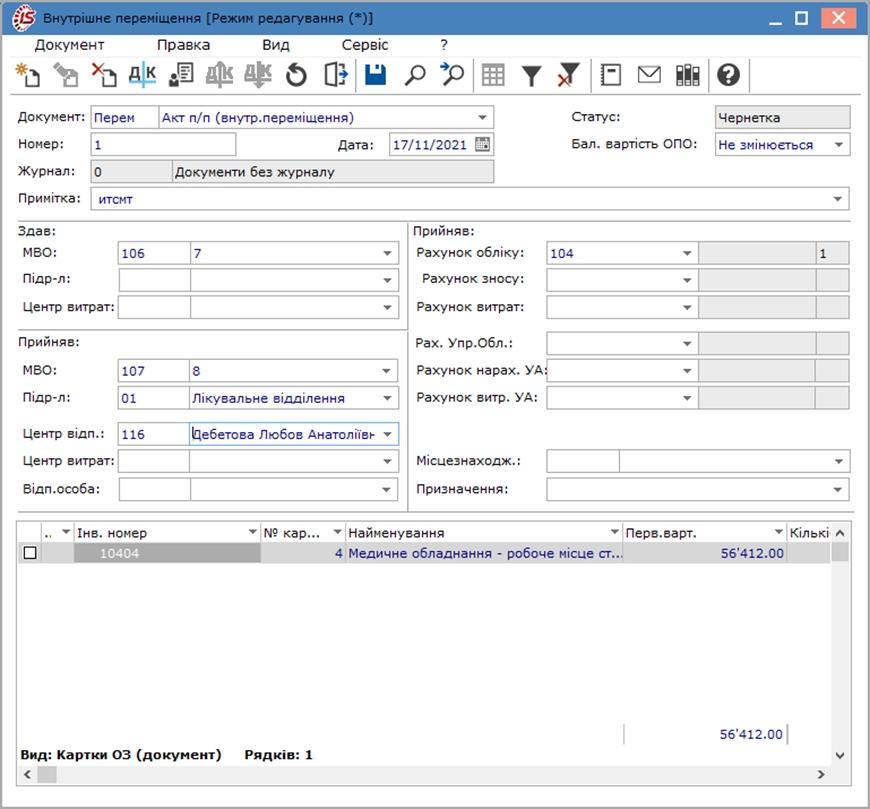The image size is (870, 809).
Task: Create a new record with the toolbar icon
Action: coord(28,75)
